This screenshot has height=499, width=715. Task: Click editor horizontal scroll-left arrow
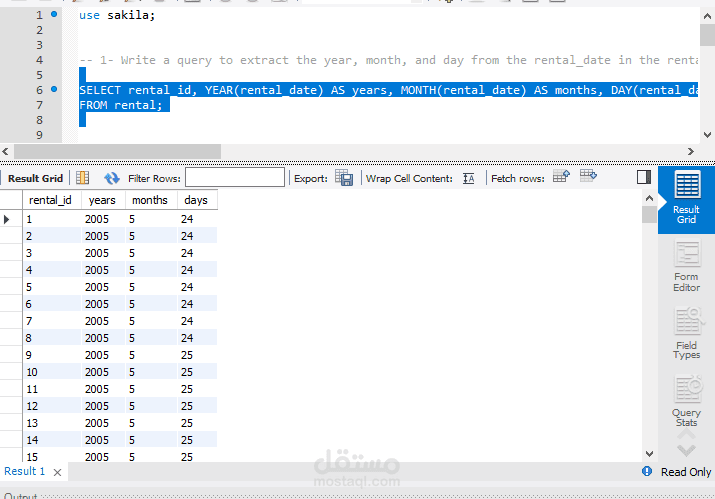(x=5, y=151)
